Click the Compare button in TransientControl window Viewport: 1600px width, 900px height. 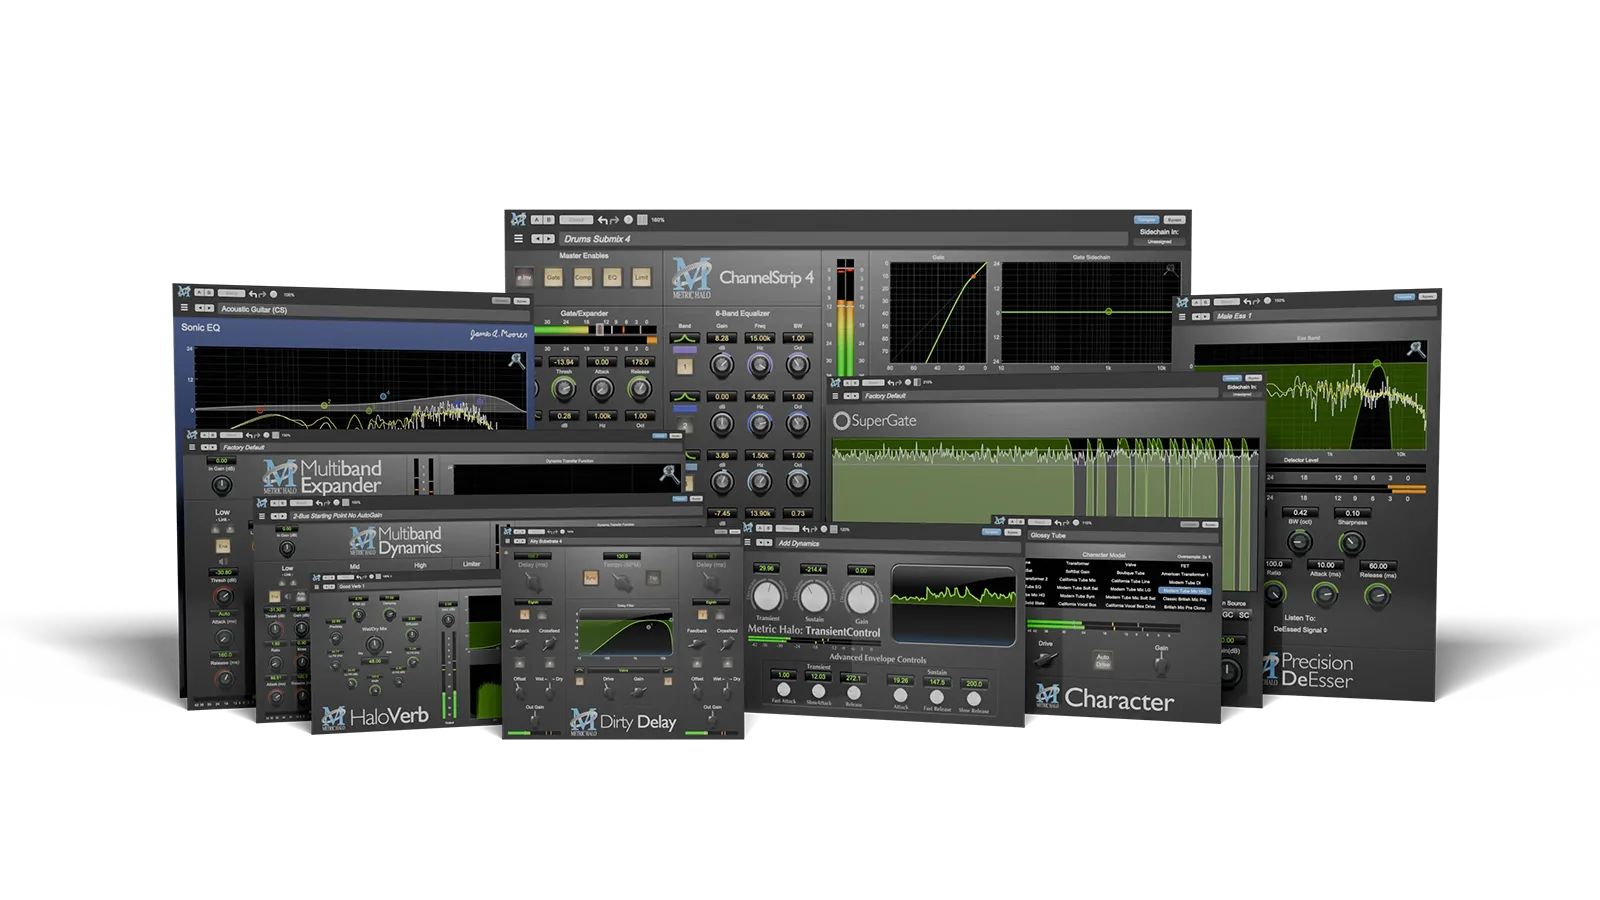991,532
